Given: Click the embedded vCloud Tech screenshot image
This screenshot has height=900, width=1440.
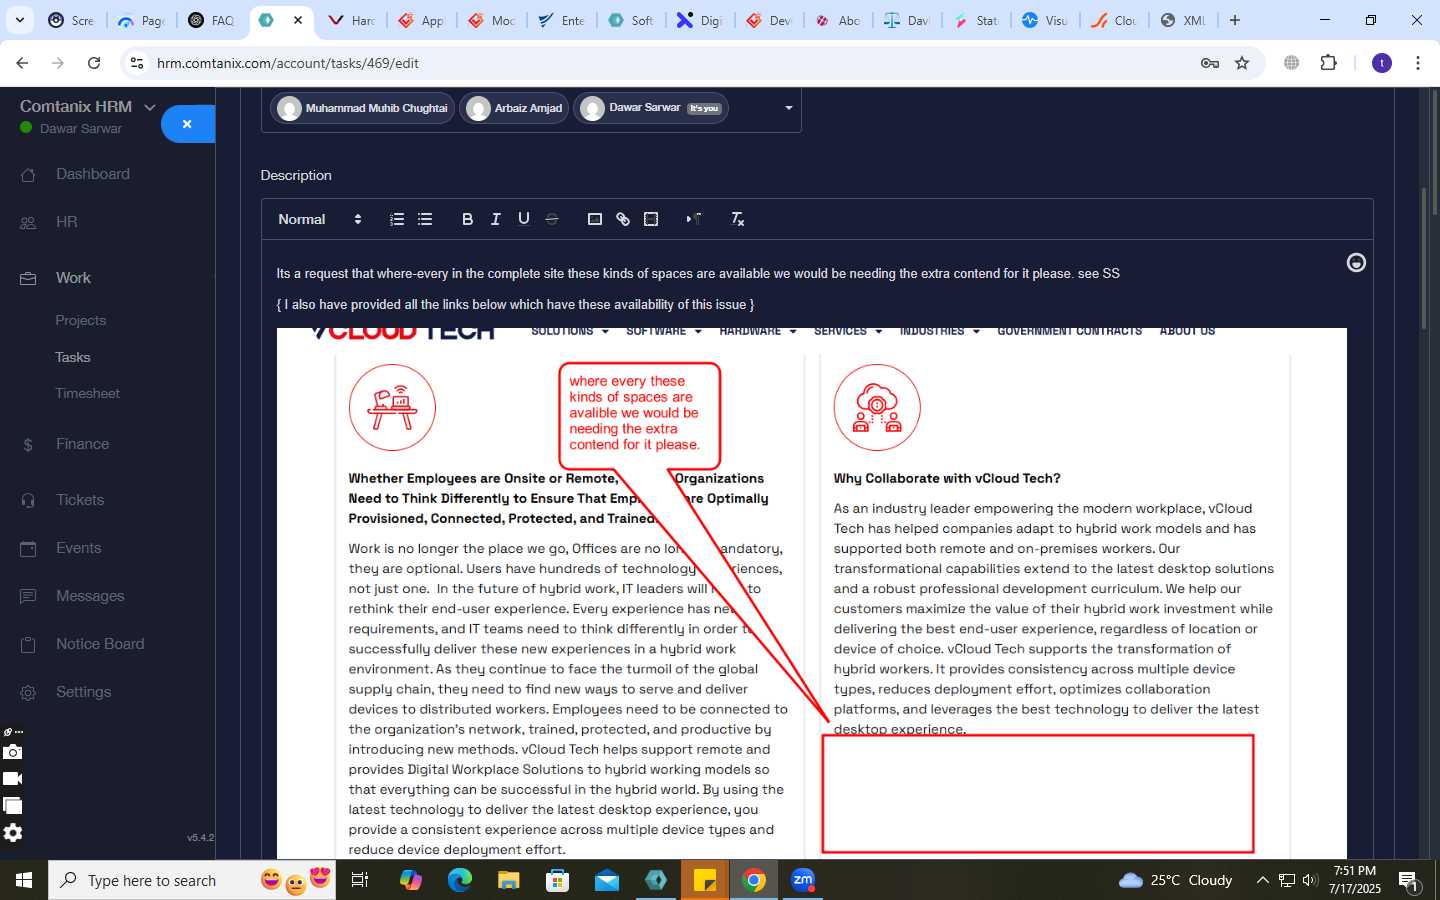Looking at the screenshot, I should tap(811, 592).
